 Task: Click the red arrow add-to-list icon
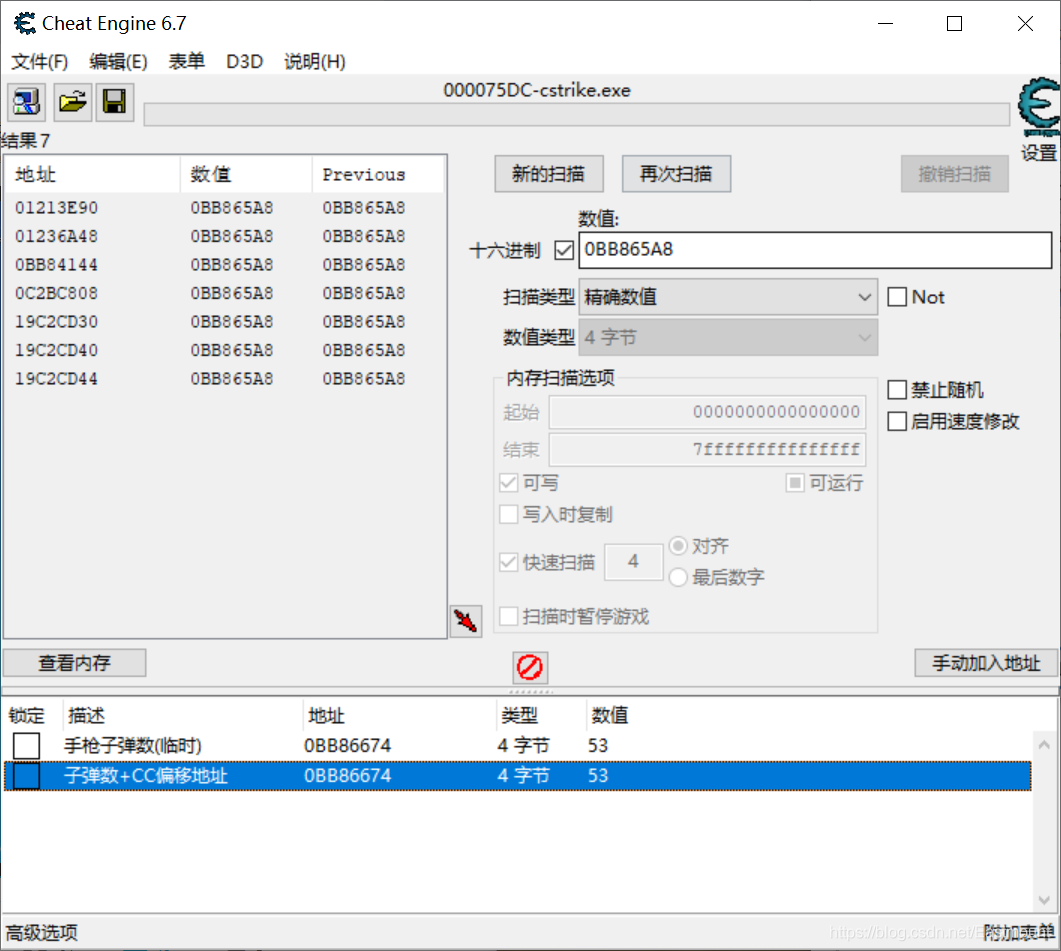pos(466,621)
